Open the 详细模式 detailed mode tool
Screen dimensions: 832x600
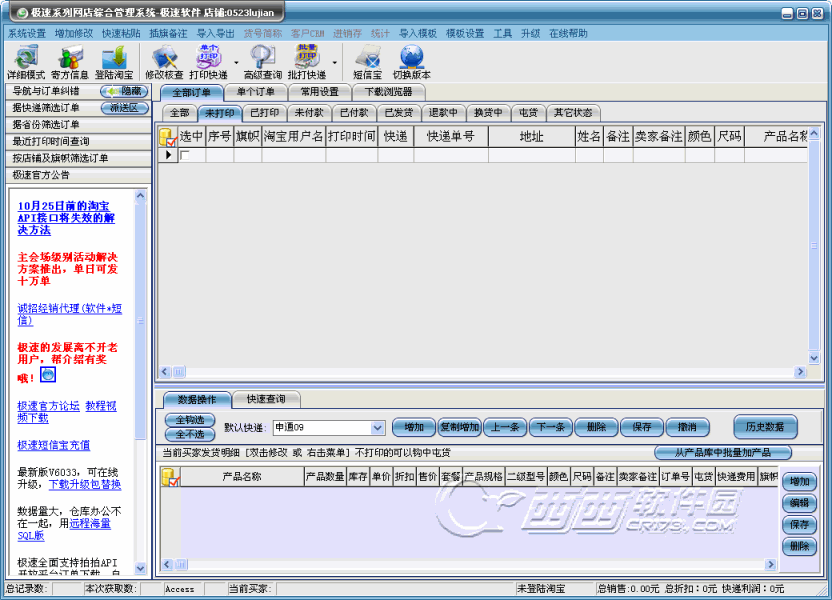tap(25, 63)
